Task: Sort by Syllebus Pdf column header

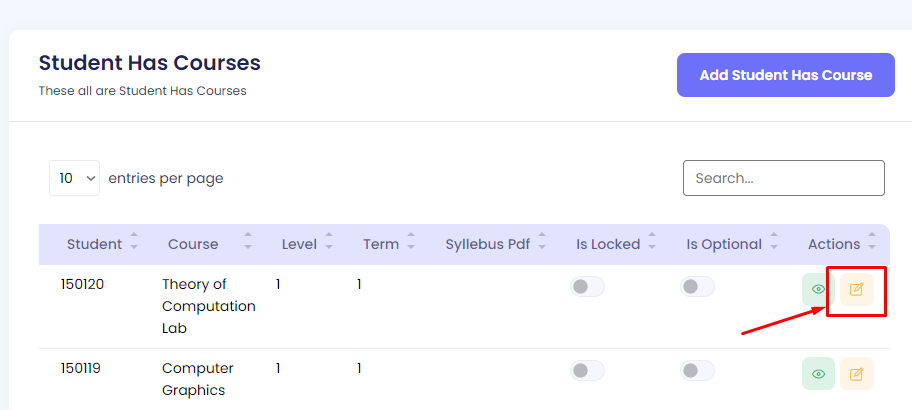Action: point(488,244)
